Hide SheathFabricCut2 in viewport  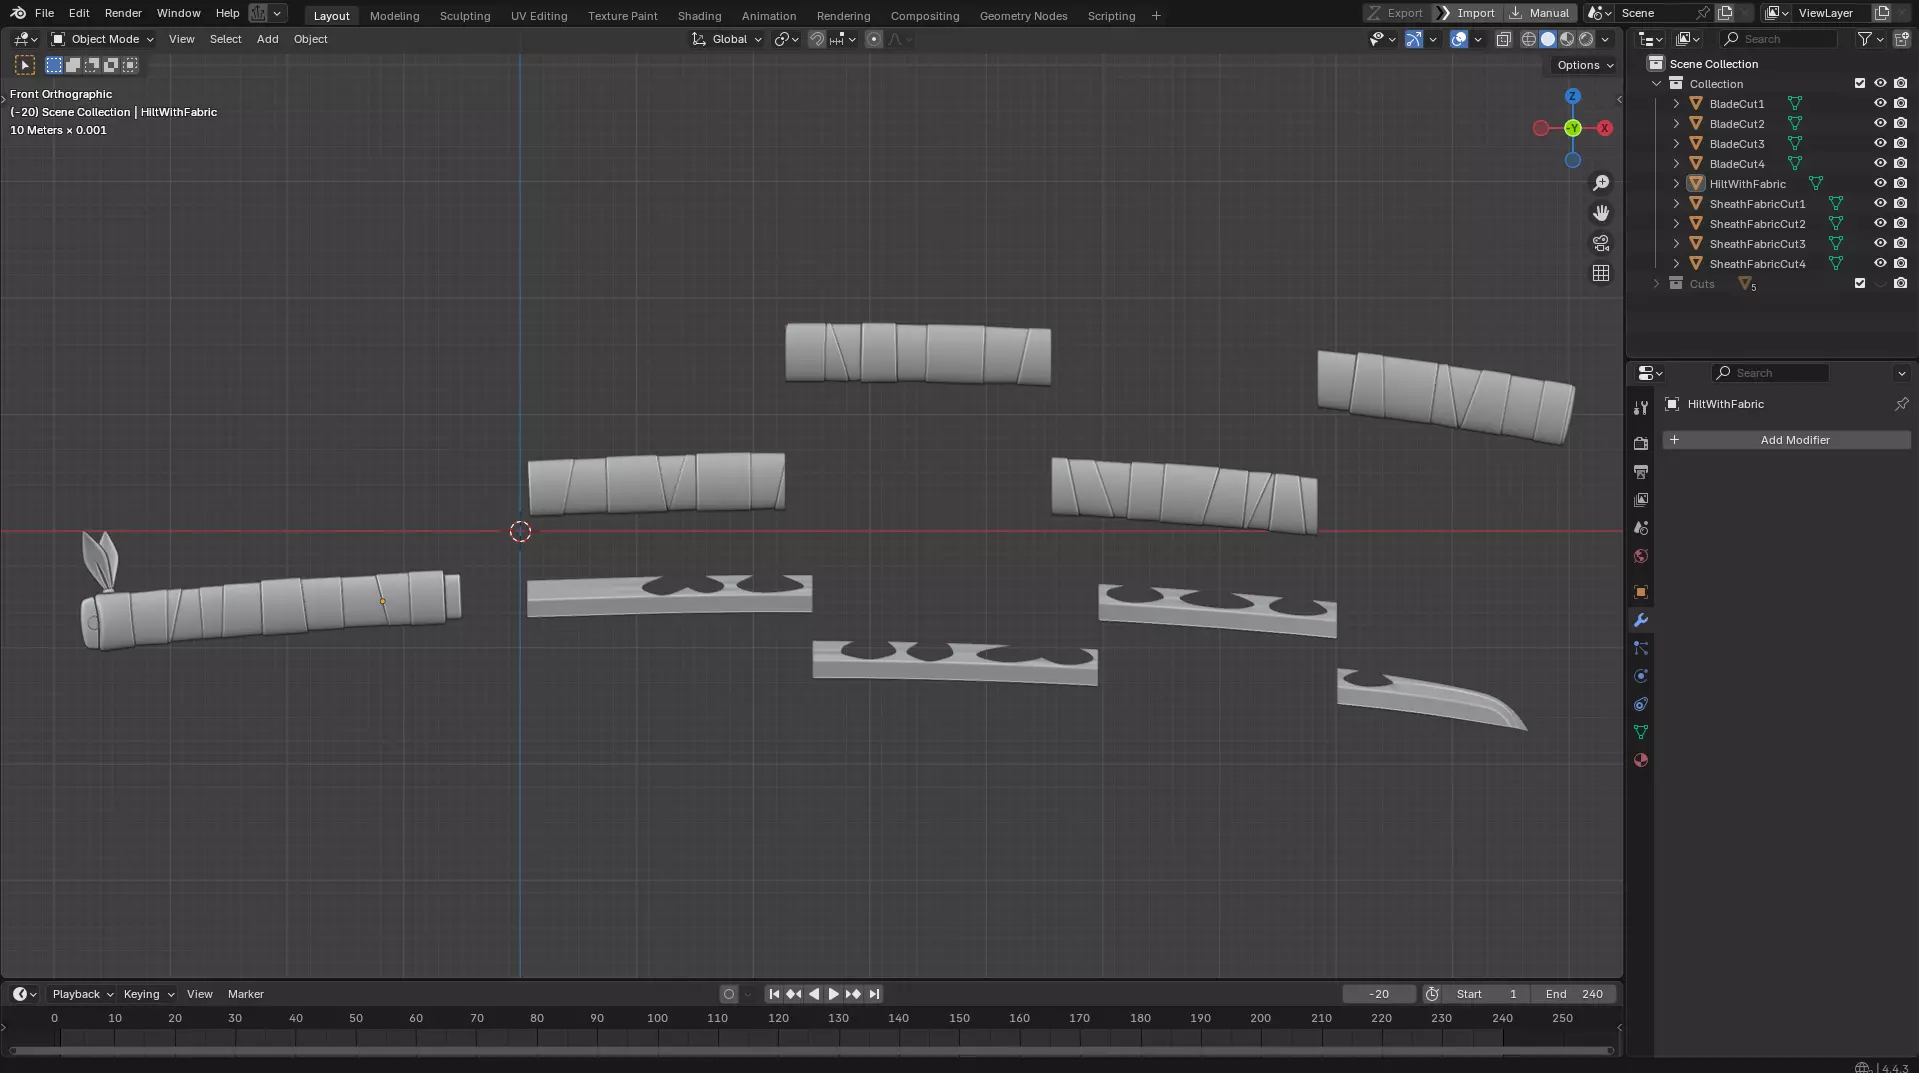(1880, 223)
